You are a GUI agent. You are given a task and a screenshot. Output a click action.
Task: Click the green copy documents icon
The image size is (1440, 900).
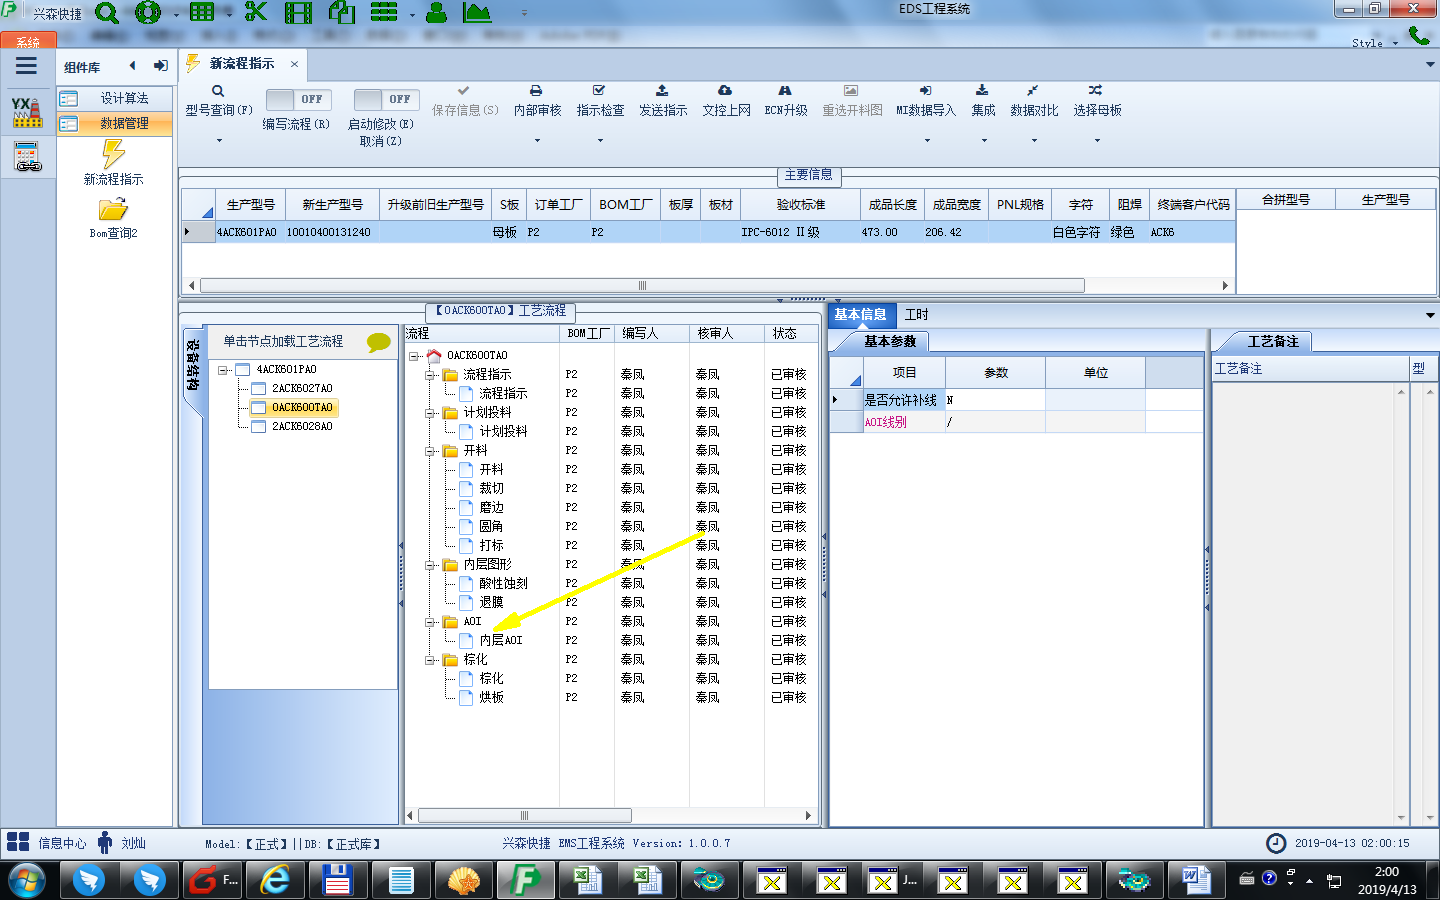(x=342, y=12)
